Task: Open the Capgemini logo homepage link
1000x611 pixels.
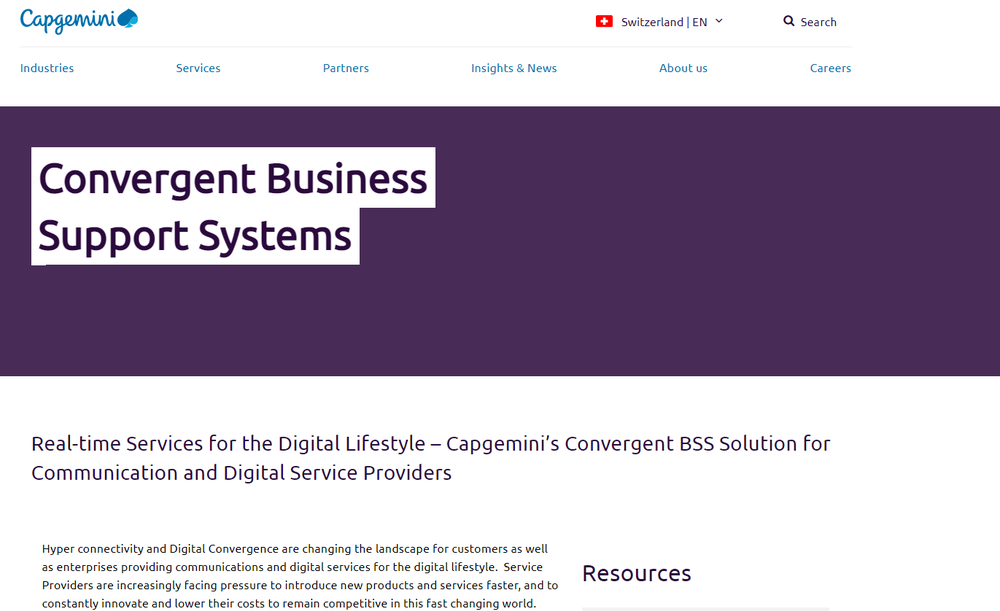Action: 79,20
